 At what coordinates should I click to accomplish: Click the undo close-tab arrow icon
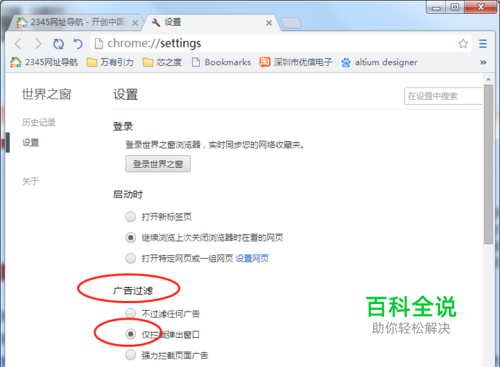click(x=78, y=44)
